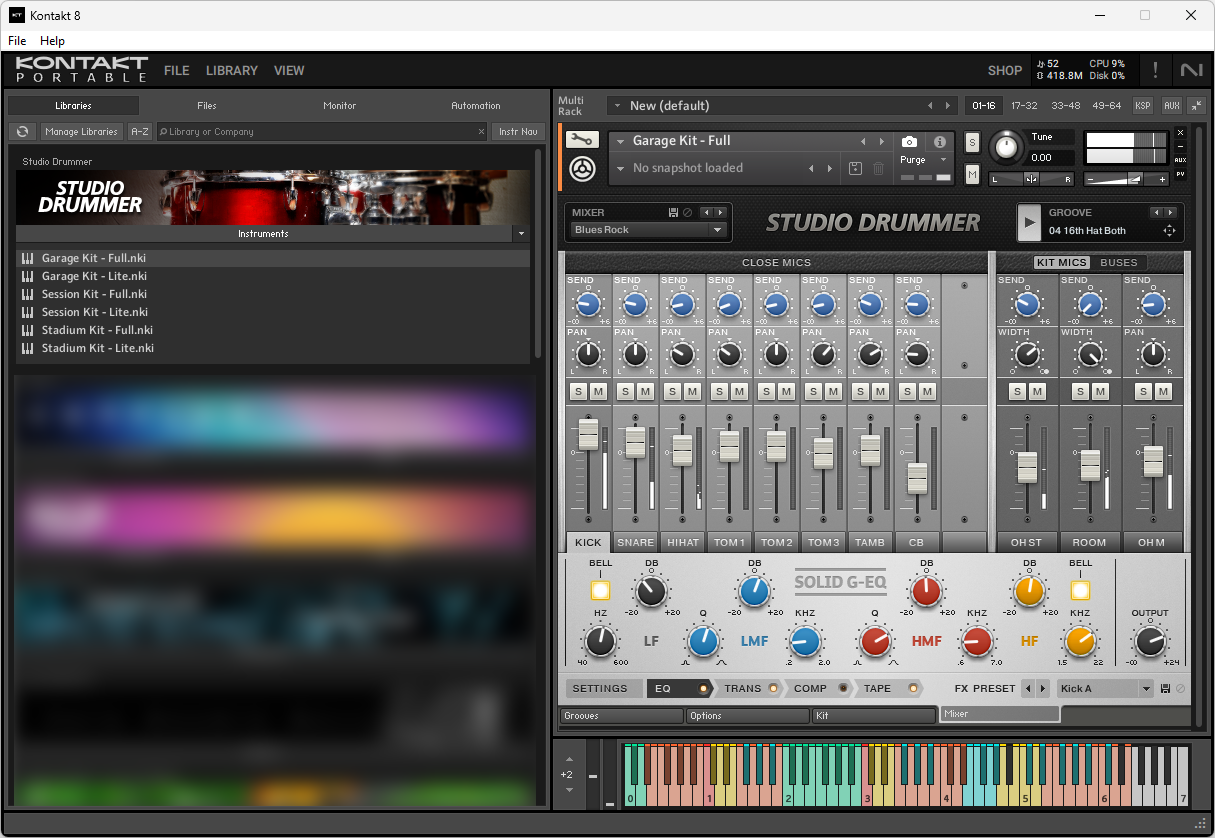This screenshot has width=1215, height=838.
Task: Center the instrument pan
Action: coord(1031,179)
